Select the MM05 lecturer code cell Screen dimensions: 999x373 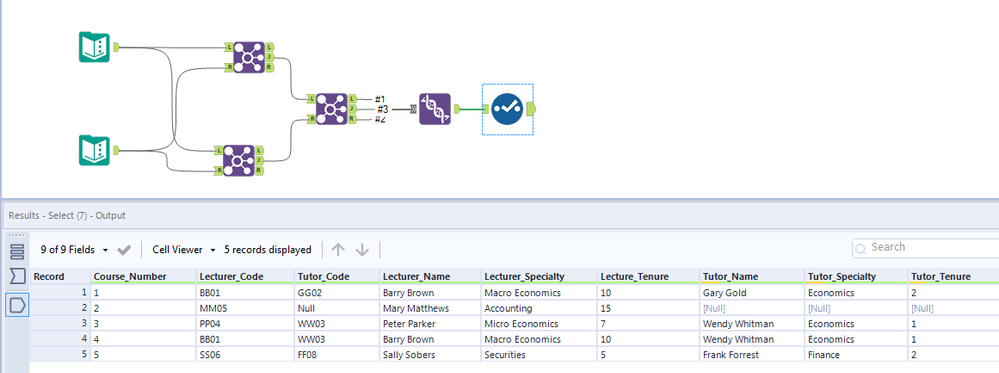pos(245,309)
